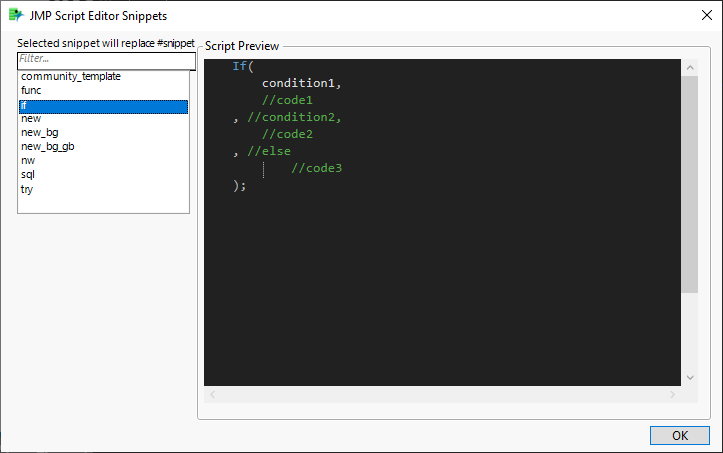Click the //code3 comment in script preview
Screen dimensions: 723x453
316,168
